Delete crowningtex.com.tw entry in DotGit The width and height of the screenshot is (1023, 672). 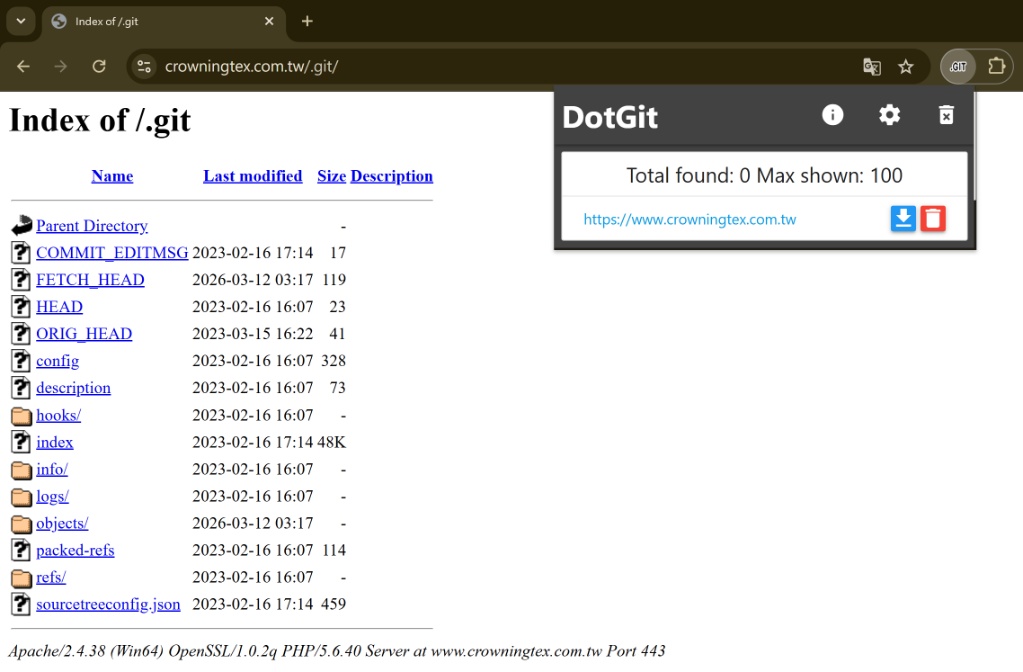[933, 219]
